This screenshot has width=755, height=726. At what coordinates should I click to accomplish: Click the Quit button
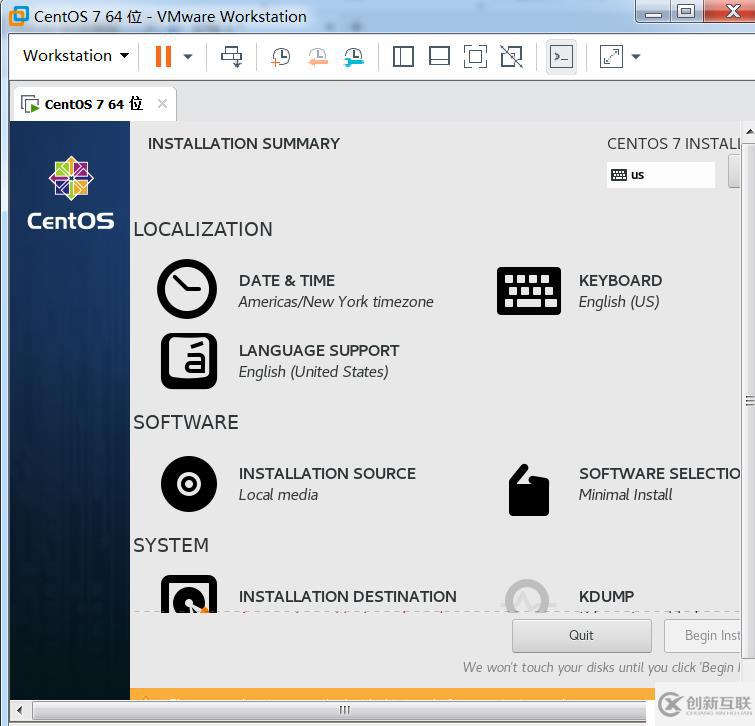coord(581,635)
